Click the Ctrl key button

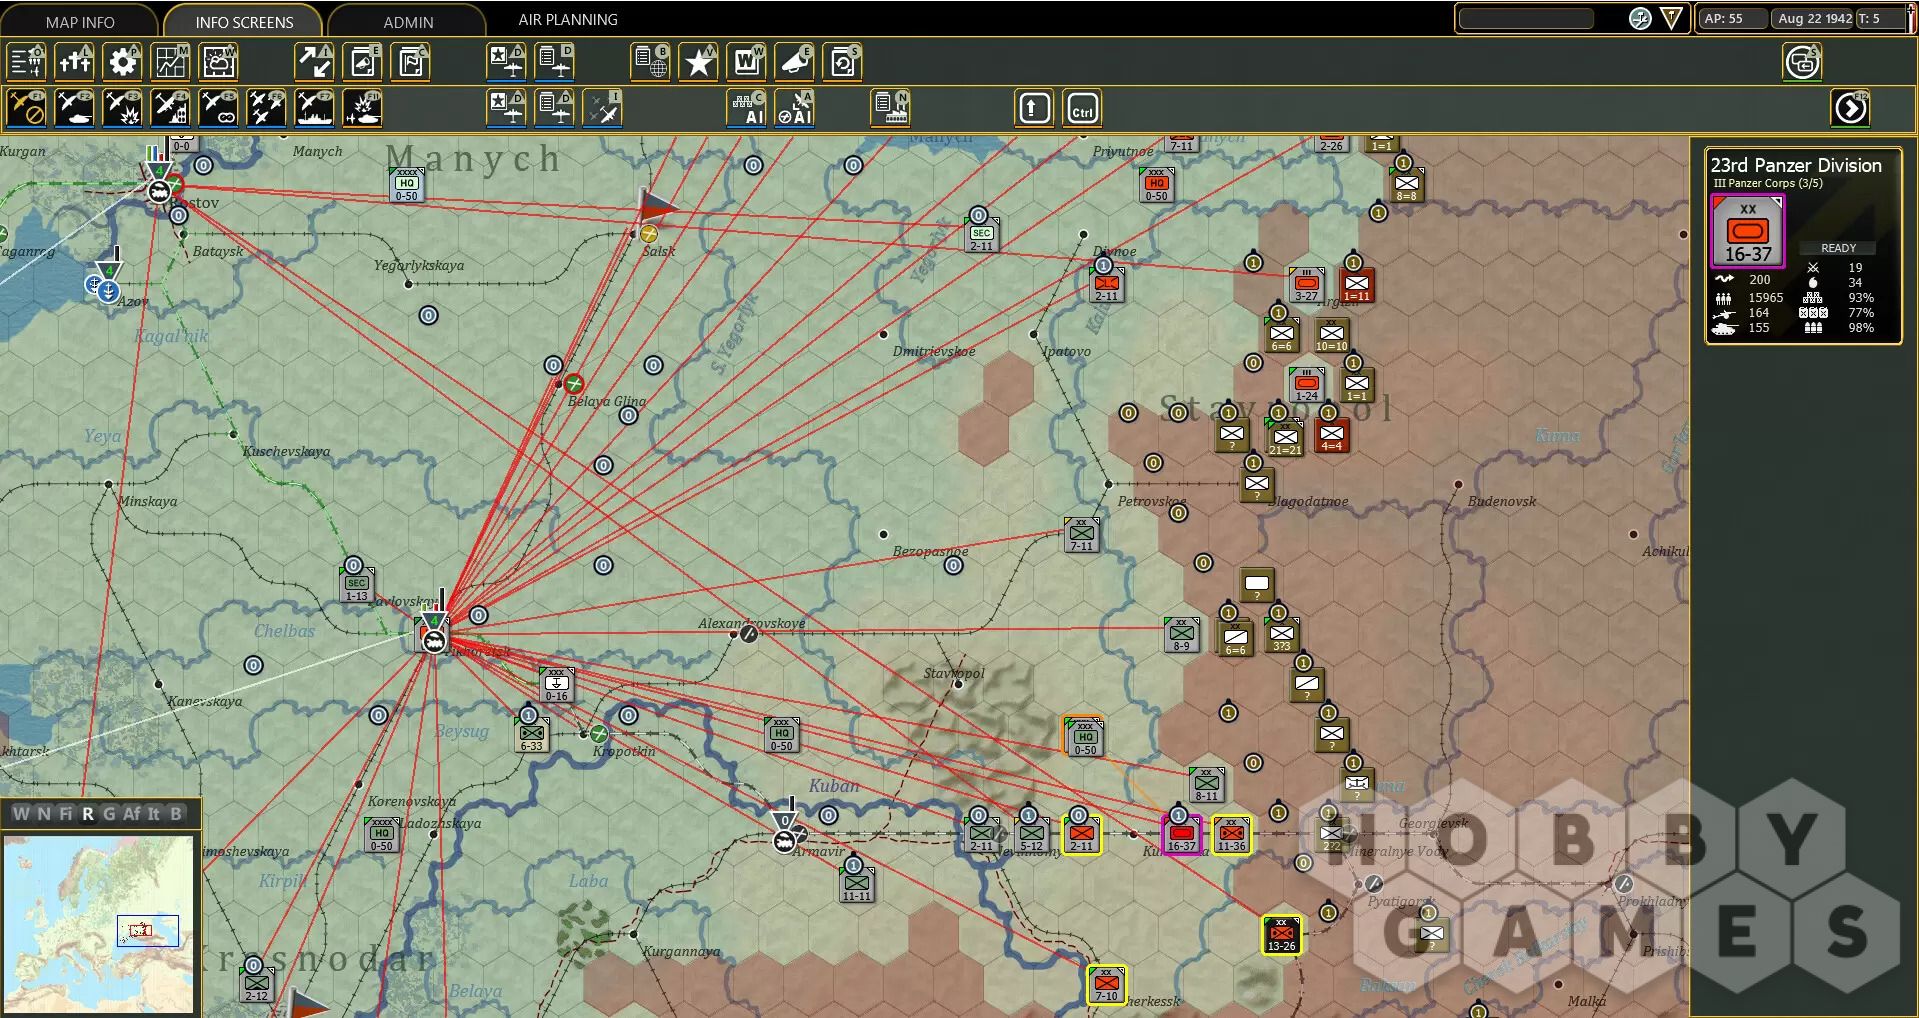tap(1083, 108)
